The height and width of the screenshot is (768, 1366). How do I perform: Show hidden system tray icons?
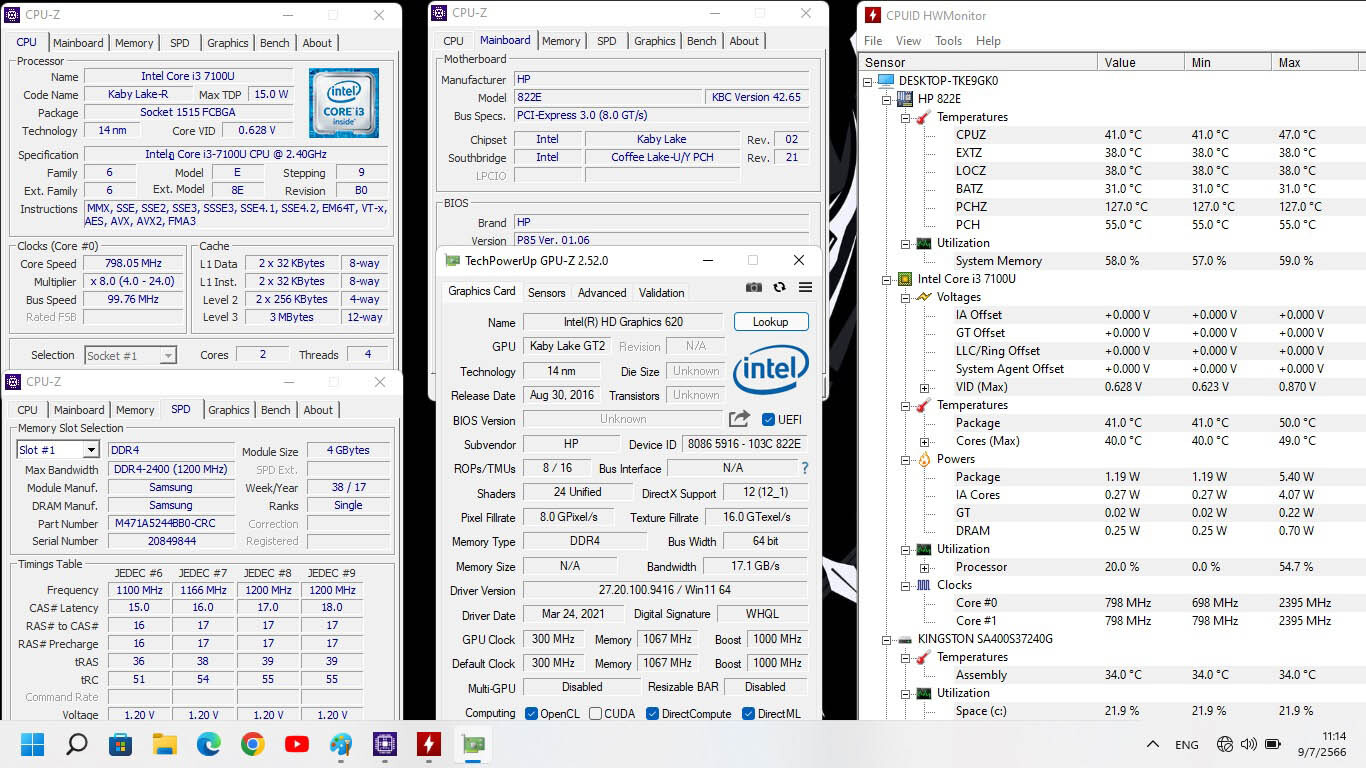1153,744
